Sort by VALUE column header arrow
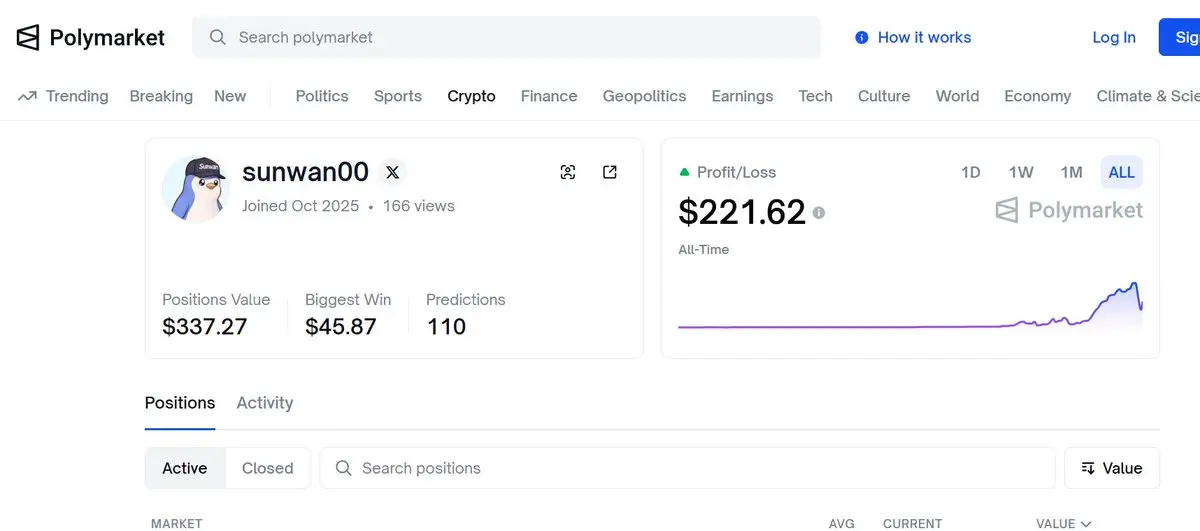This screenshot has height=531, width=1200. coord(1086,524)
